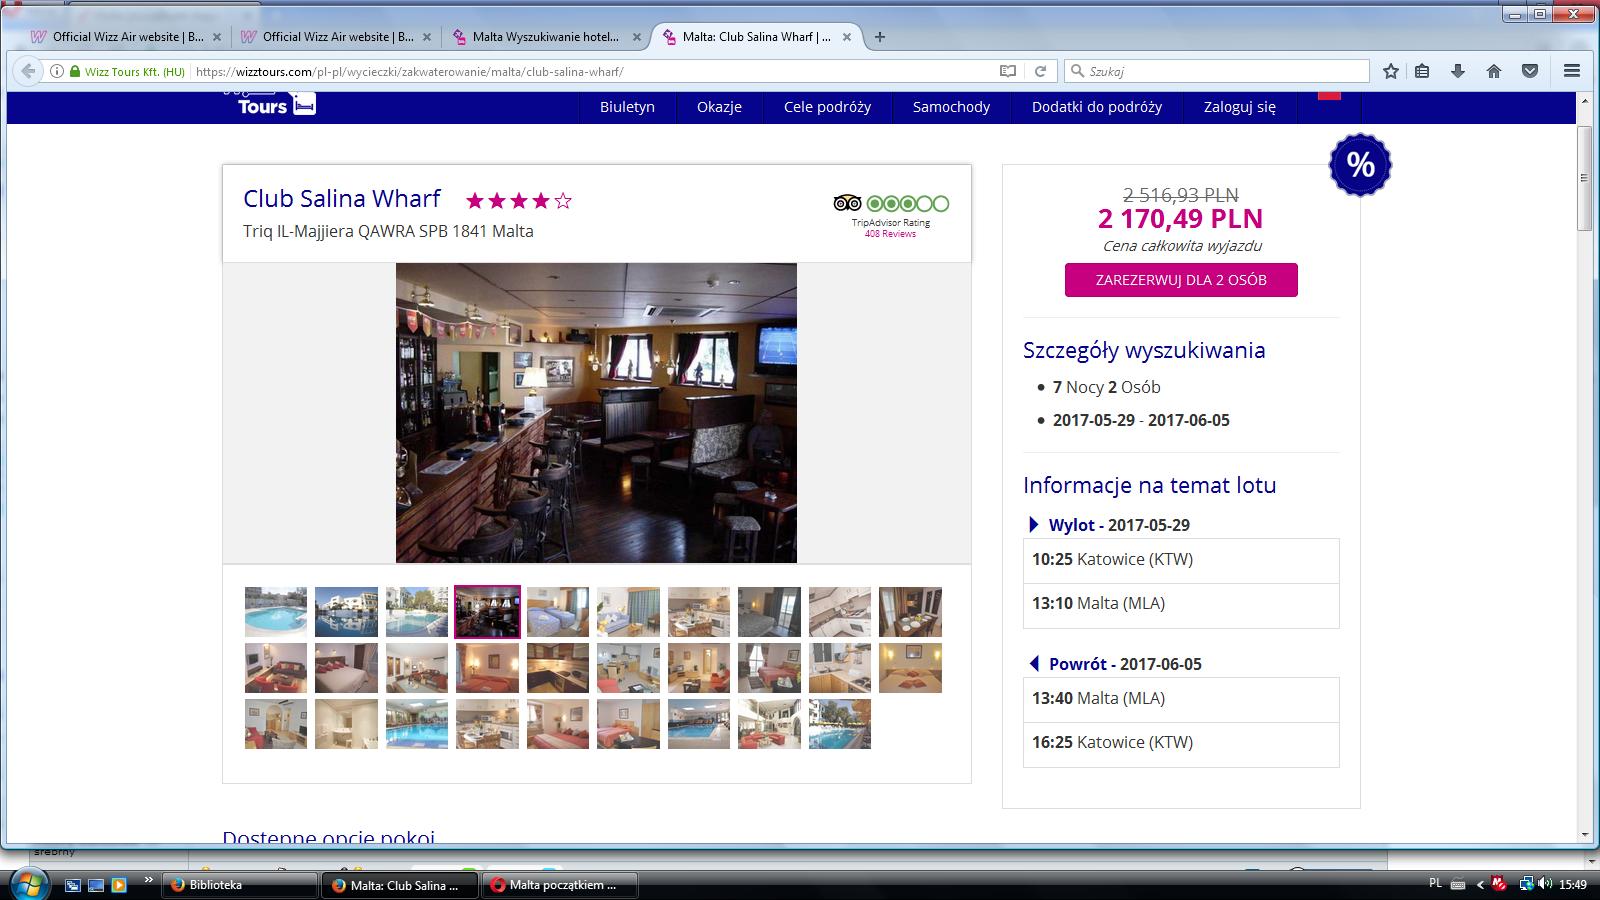Open the Firefox hamburger menu
The height and width of the screenshot is (900, 1600).
pos(1572,71)
